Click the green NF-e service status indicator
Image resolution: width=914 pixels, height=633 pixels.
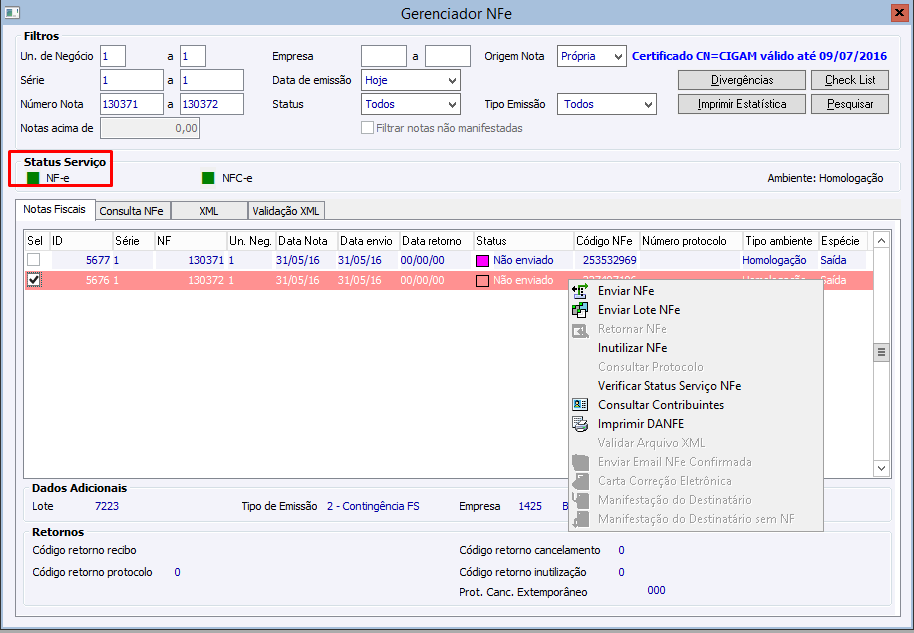pos(33,178)
